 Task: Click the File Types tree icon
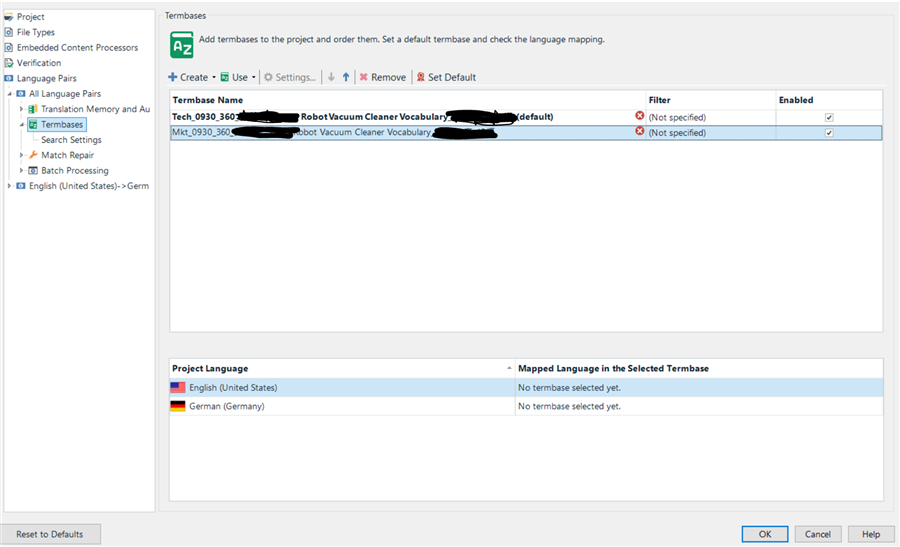point(9,32)
